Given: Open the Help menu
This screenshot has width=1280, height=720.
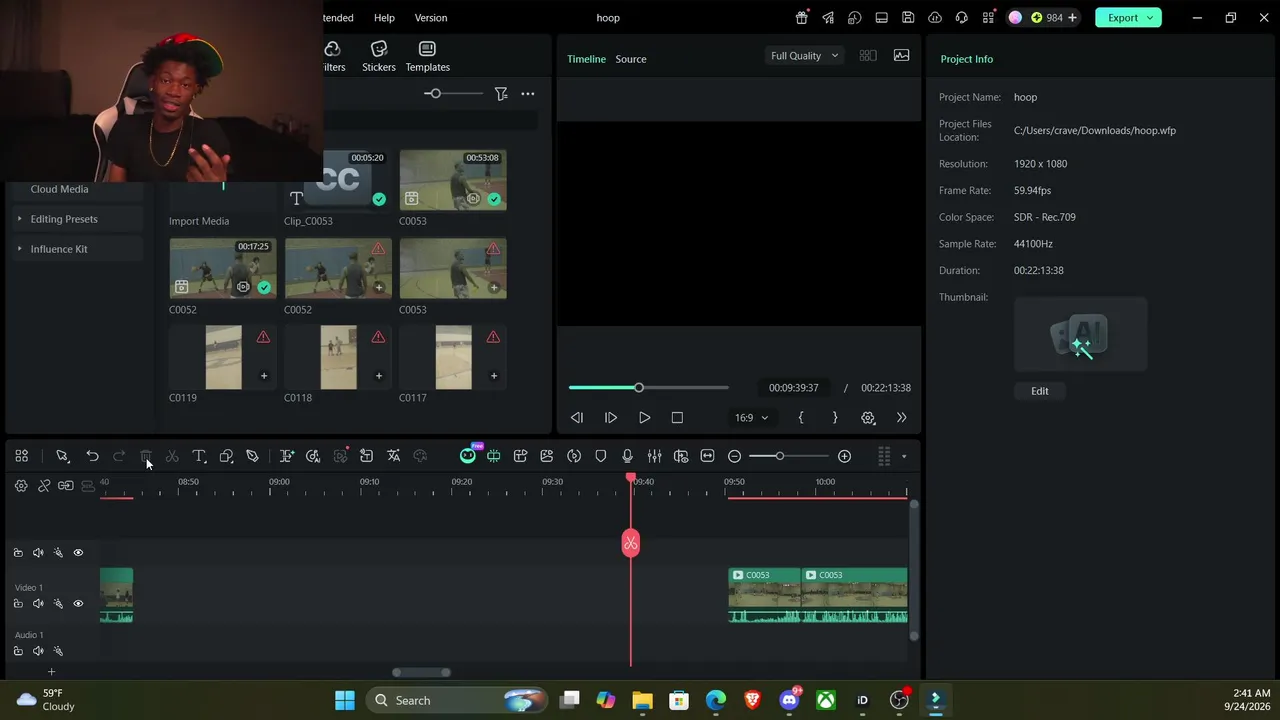Looking at the screenshot, I should point(384,18).
